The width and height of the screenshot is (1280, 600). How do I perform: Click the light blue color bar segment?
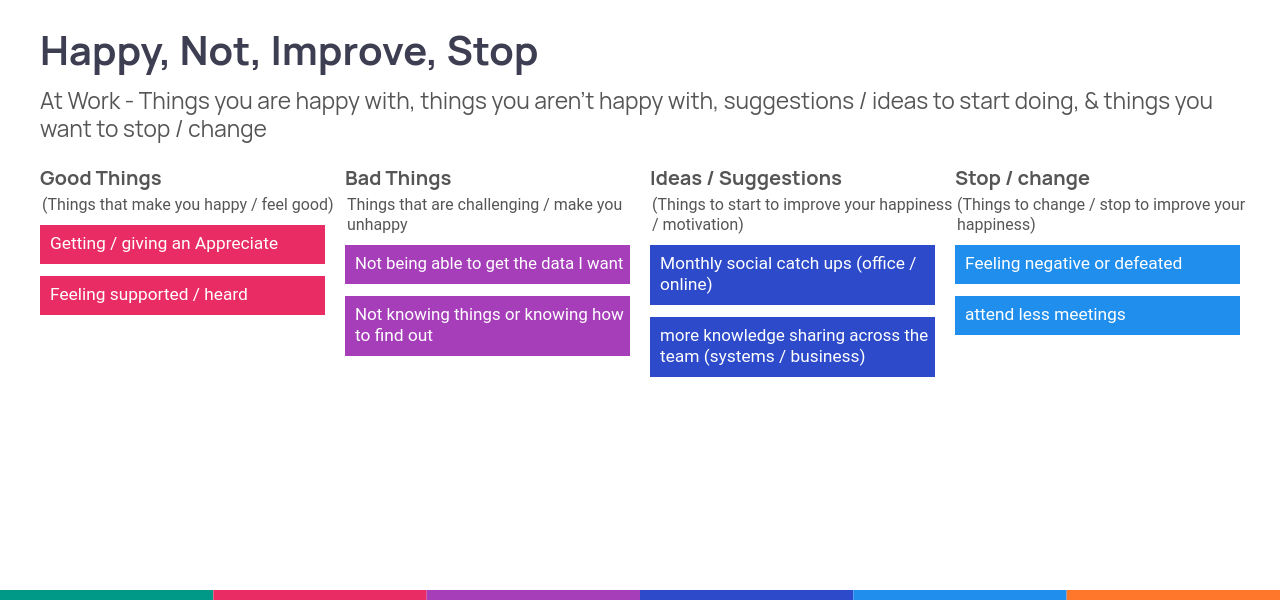pyautogui.click(x=960, y=595)
